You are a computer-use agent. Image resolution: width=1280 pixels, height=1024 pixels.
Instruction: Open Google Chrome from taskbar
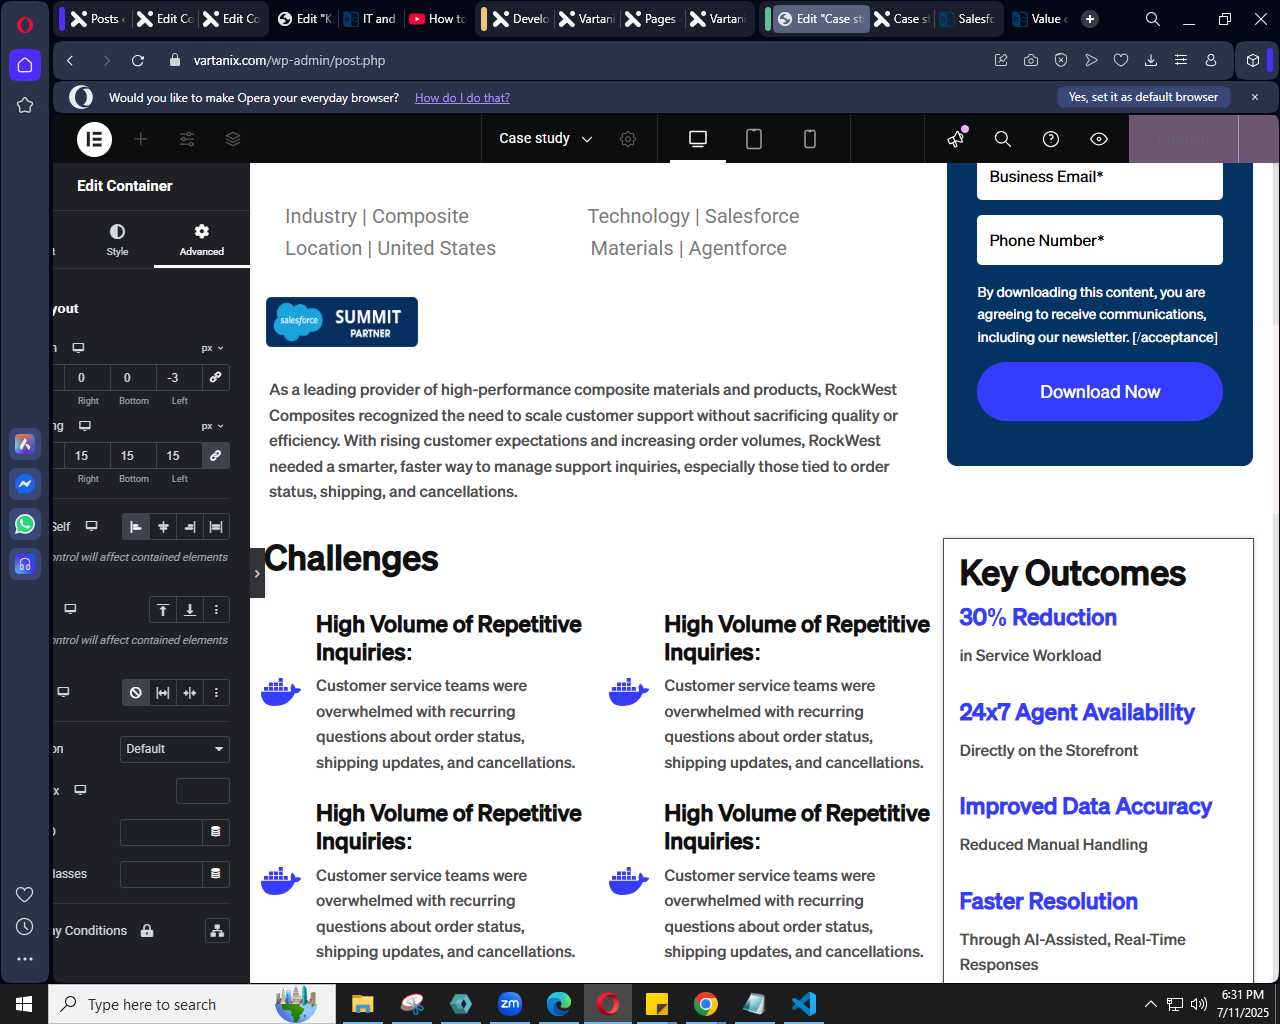(706, 1003)
